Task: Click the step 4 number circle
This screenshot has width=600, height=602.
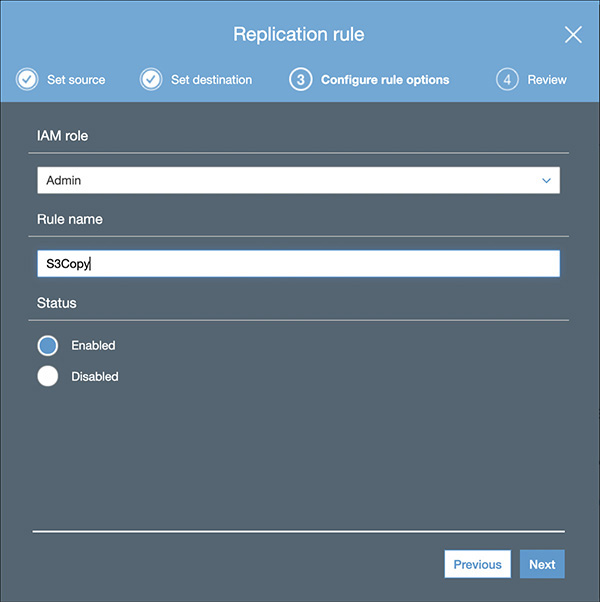Action: point(507,79)
